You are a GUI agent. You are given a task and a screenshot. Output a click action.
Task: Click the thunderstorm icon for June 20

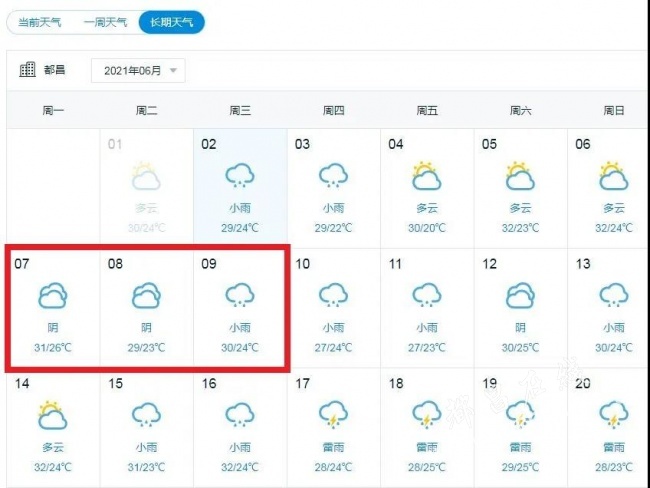(614, 414)
